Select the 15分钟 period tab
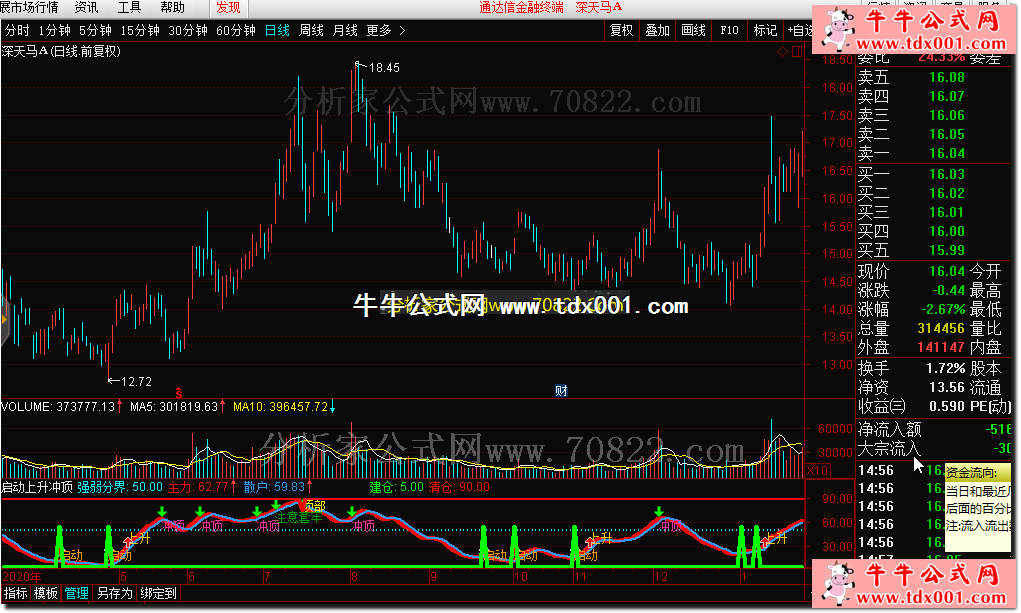Image resolution: width=1021 pixels, height=613 pixels. [x=140, y=31]
